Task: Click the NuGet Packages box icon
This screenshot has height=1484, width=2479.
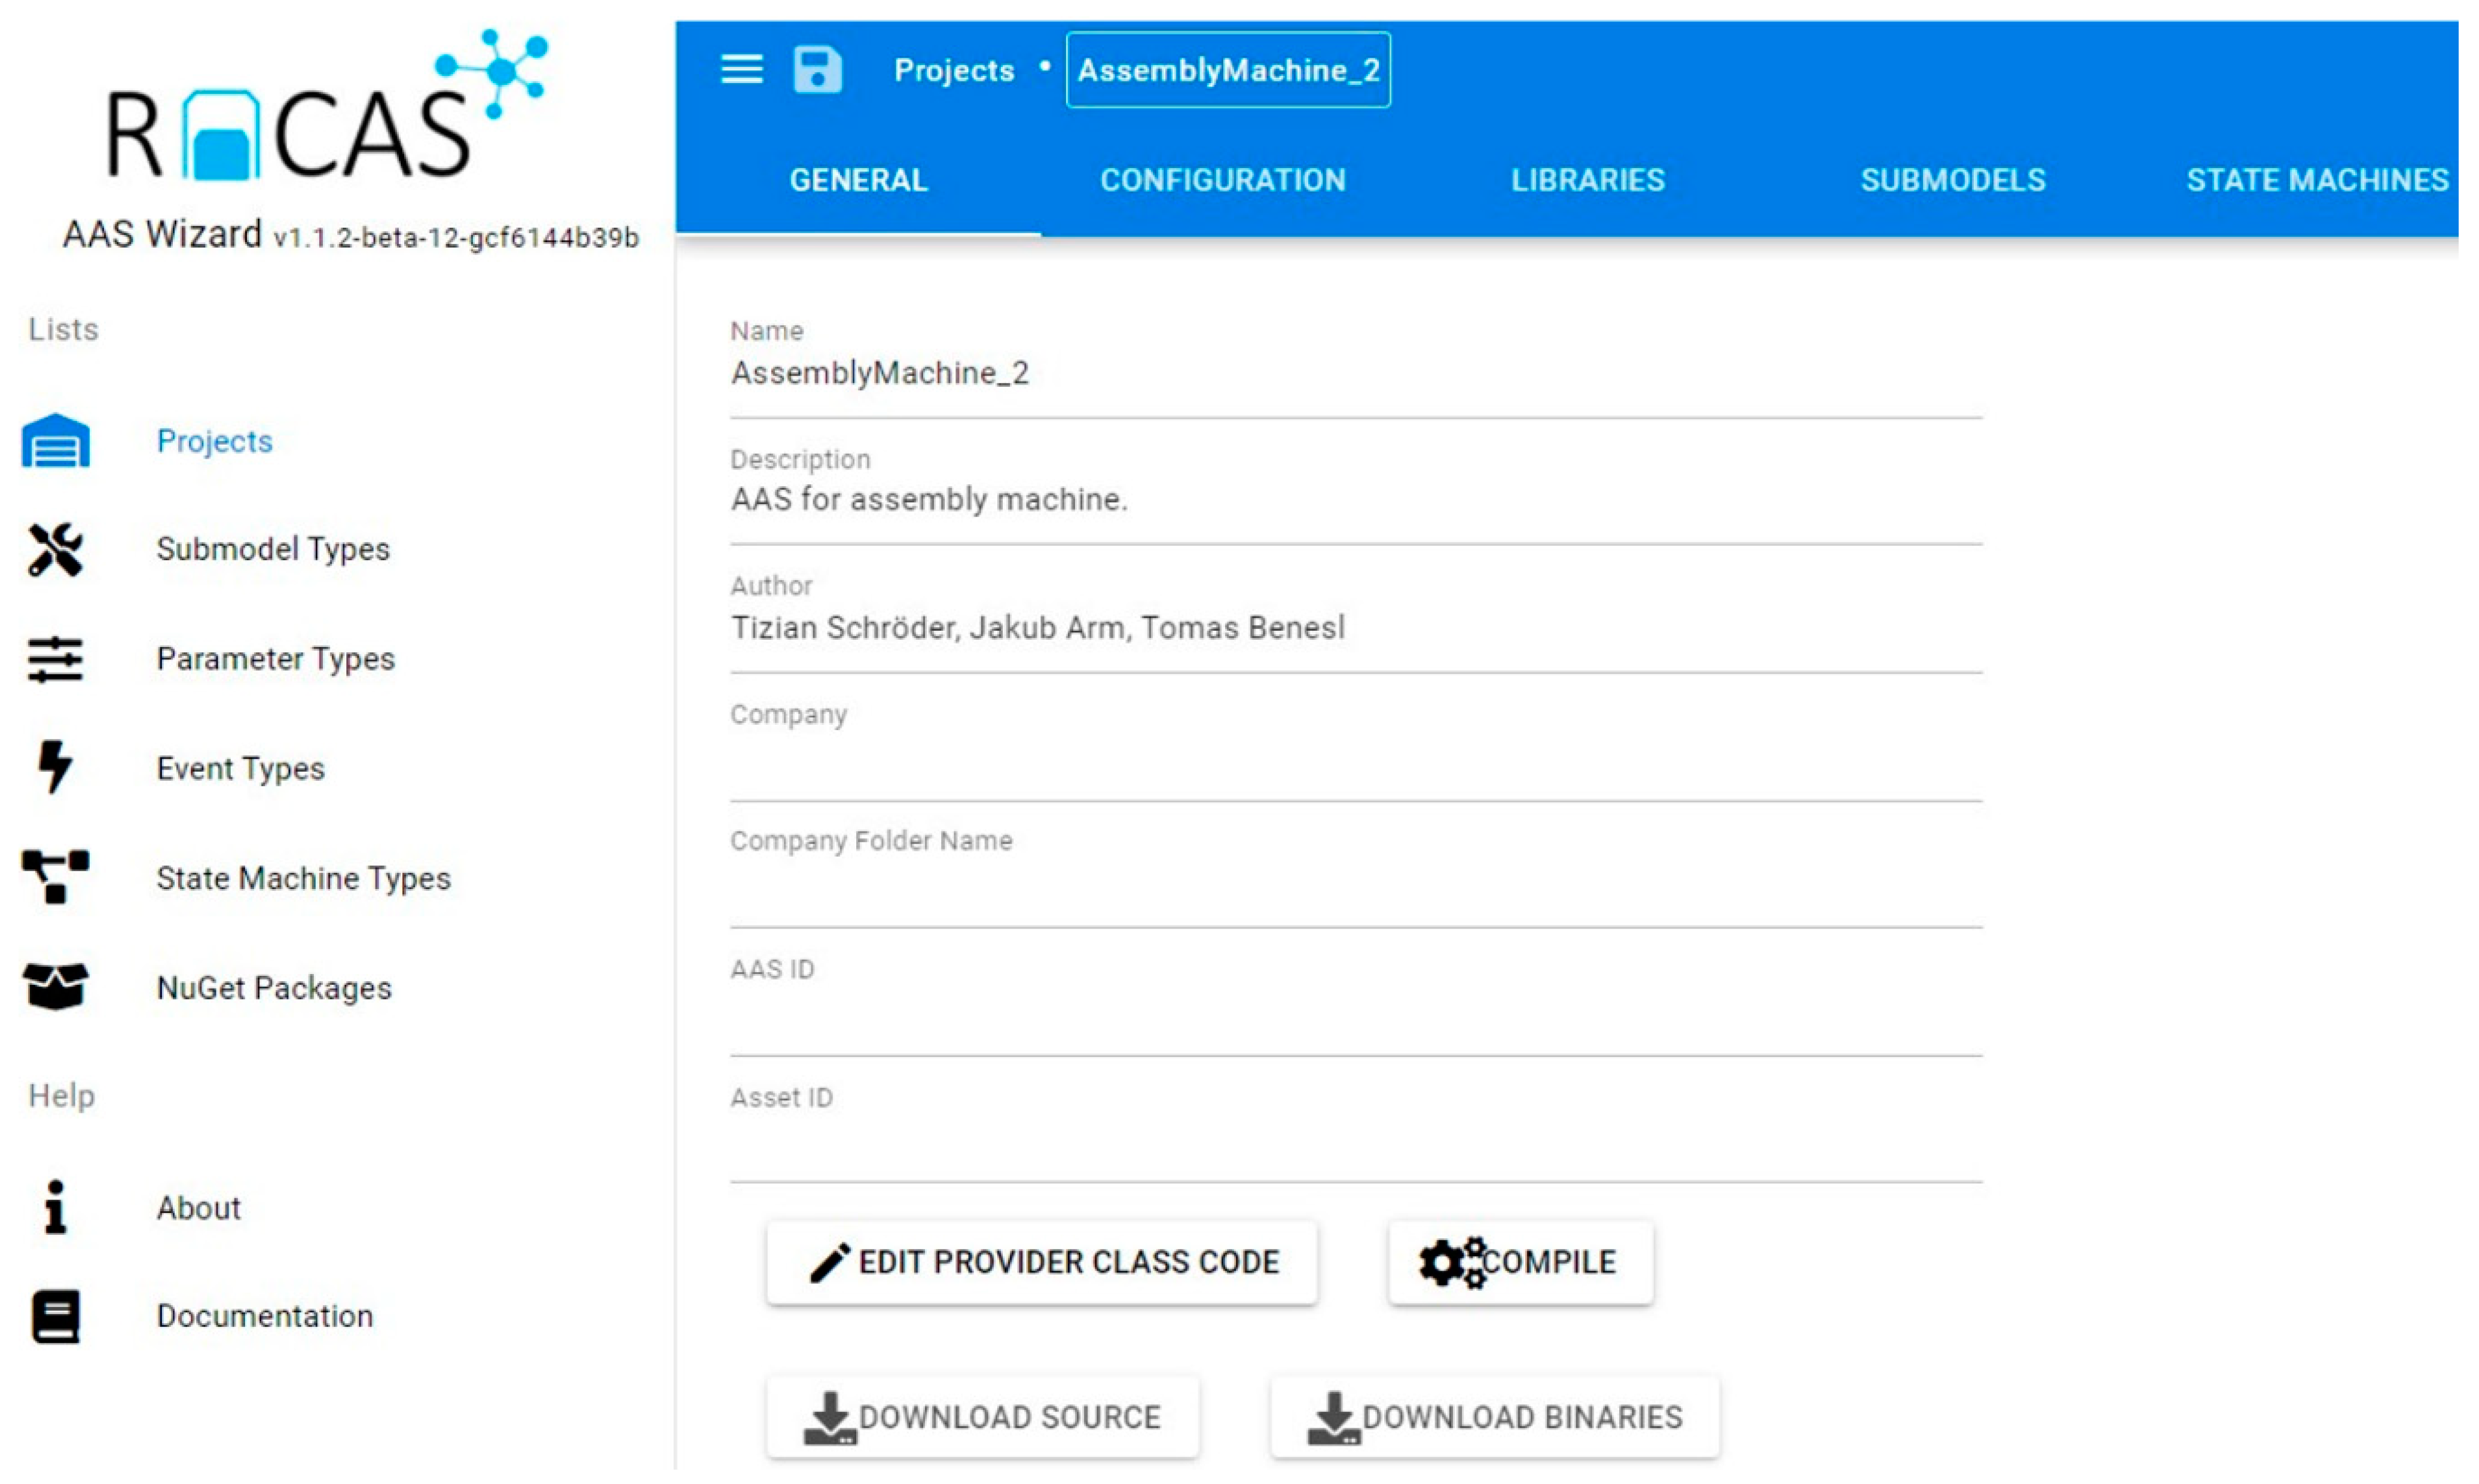Action: 55,987
